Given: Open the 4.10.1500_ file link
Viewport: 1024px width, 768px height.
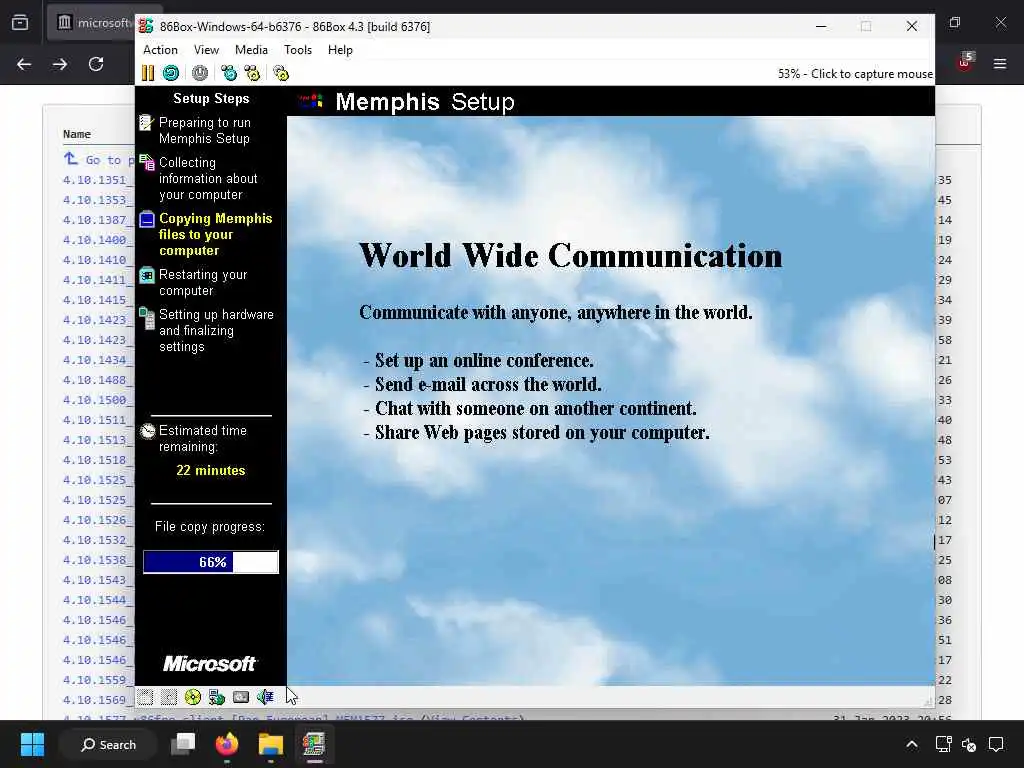Looking at the screenshot, I should point(98,400).
